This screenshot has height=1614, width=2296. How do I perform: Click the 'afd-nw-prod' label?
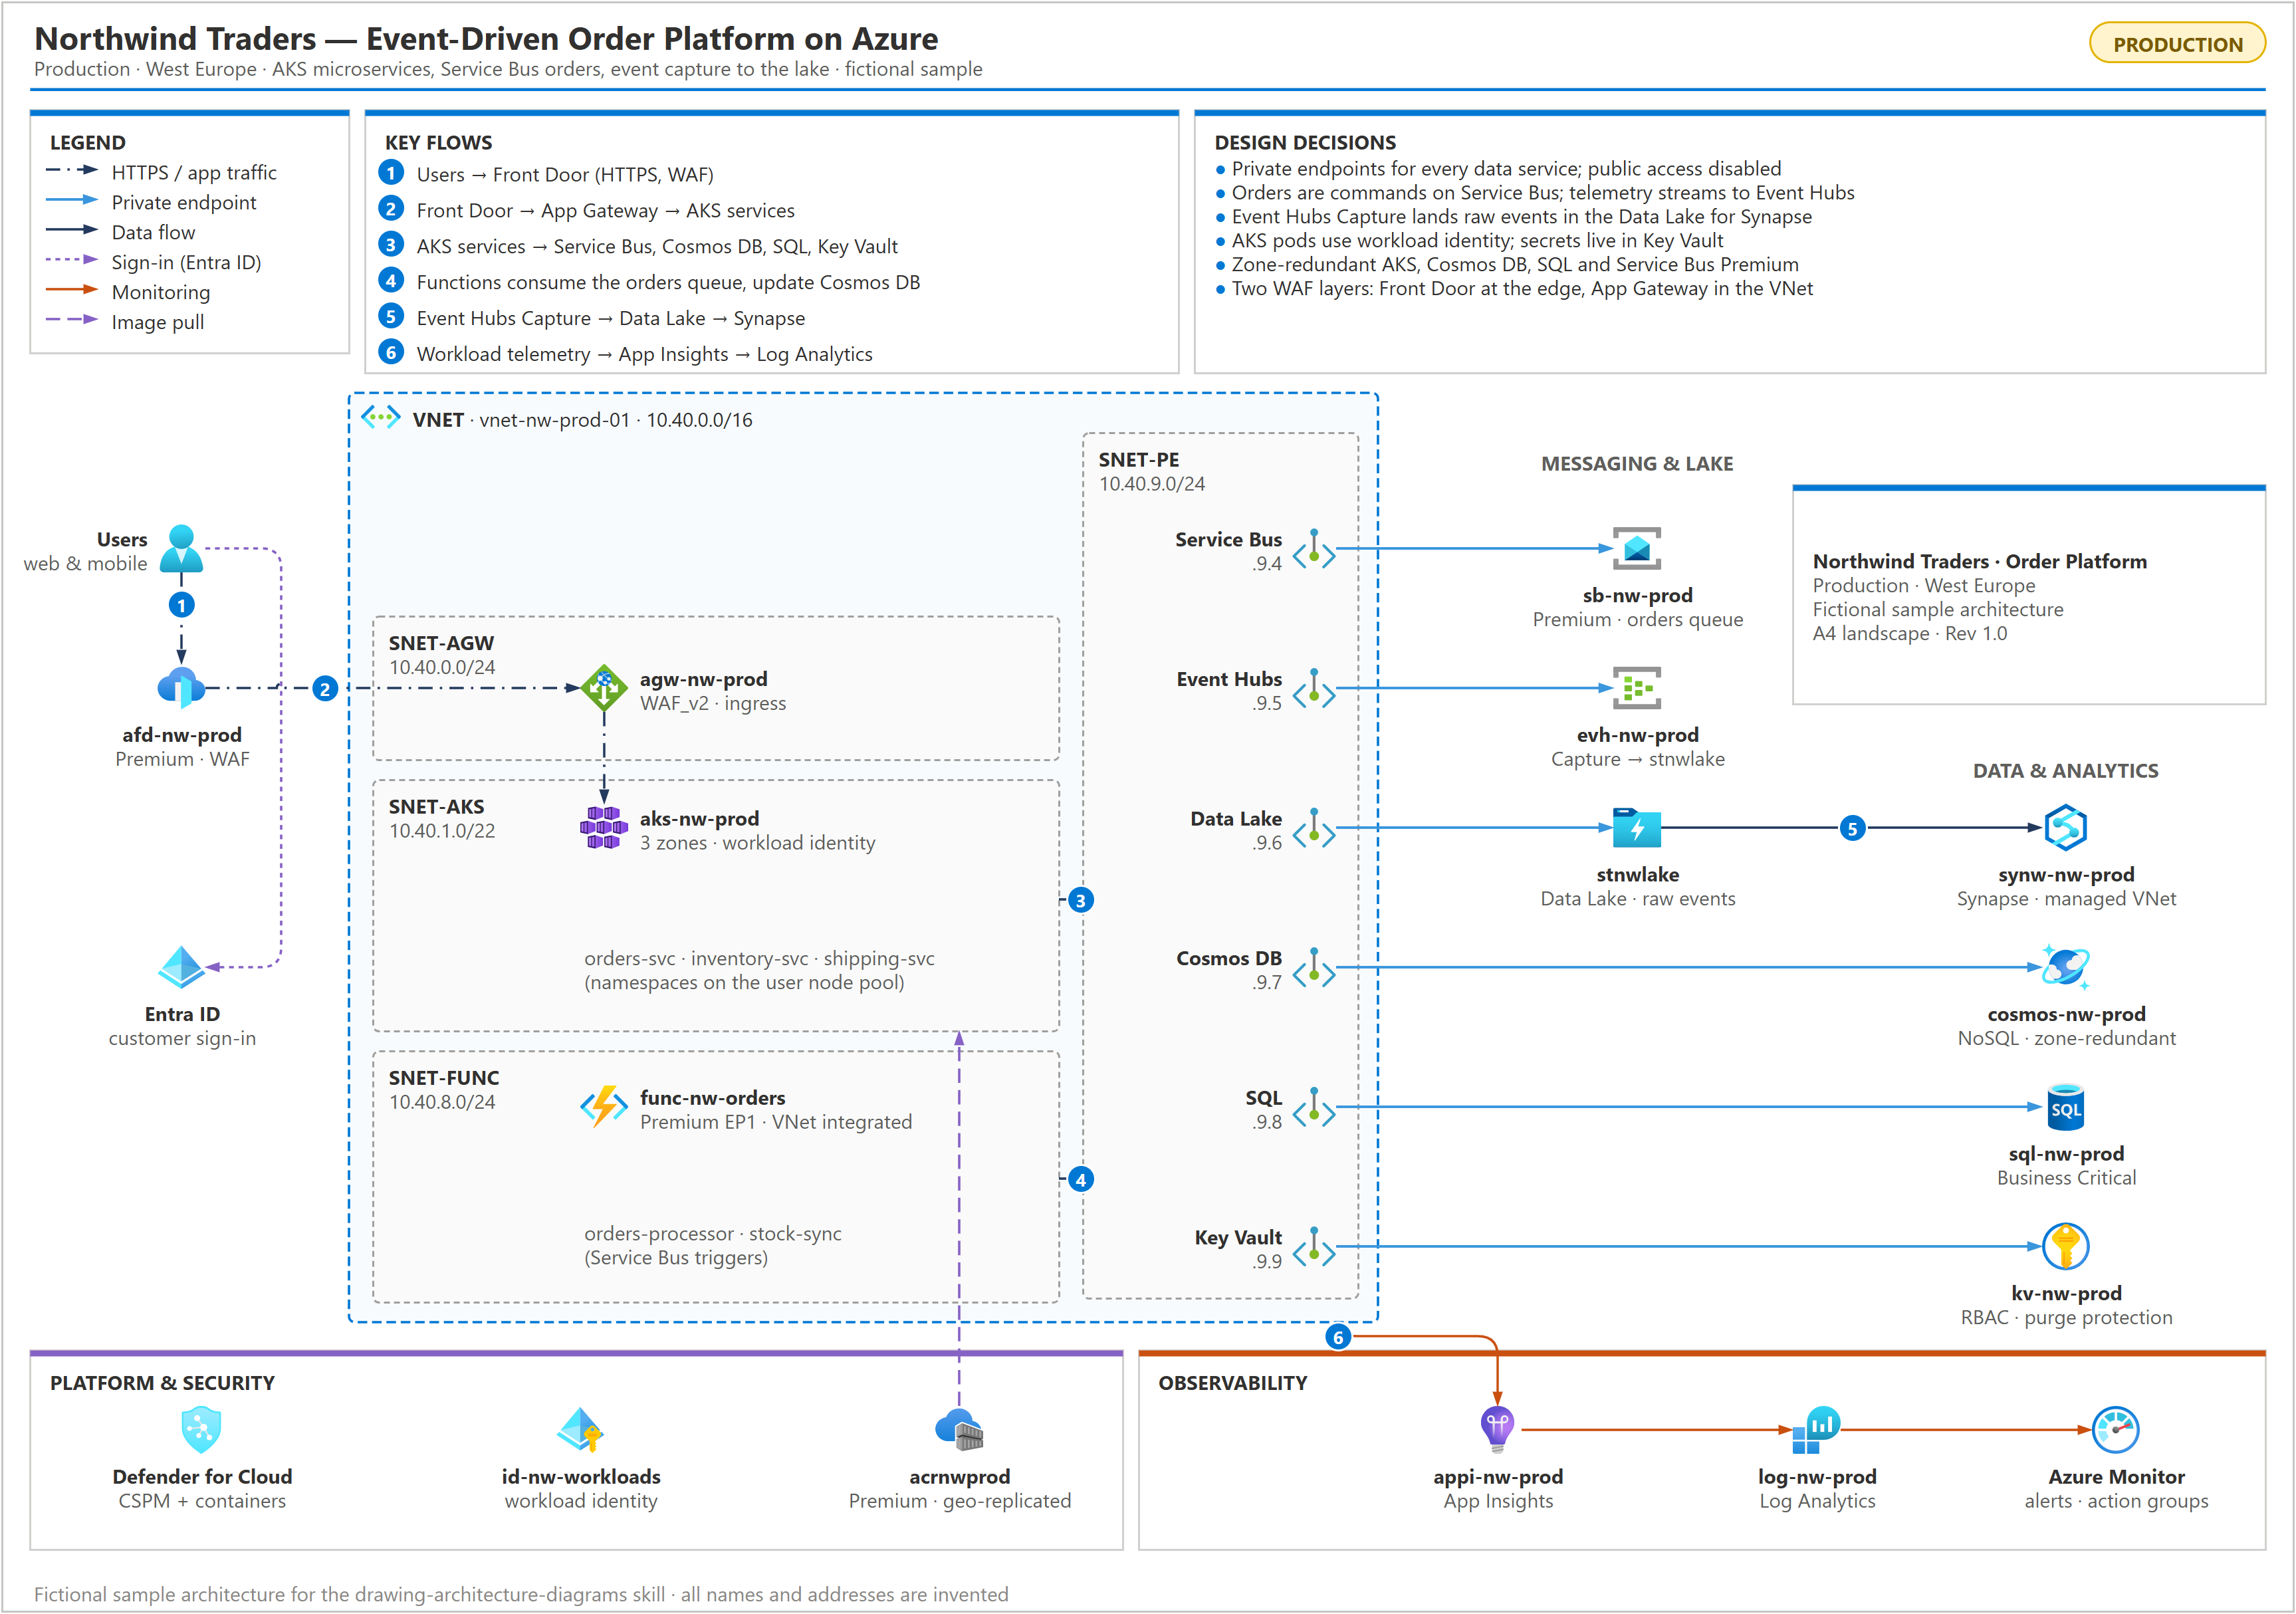[x=182, y=735]
